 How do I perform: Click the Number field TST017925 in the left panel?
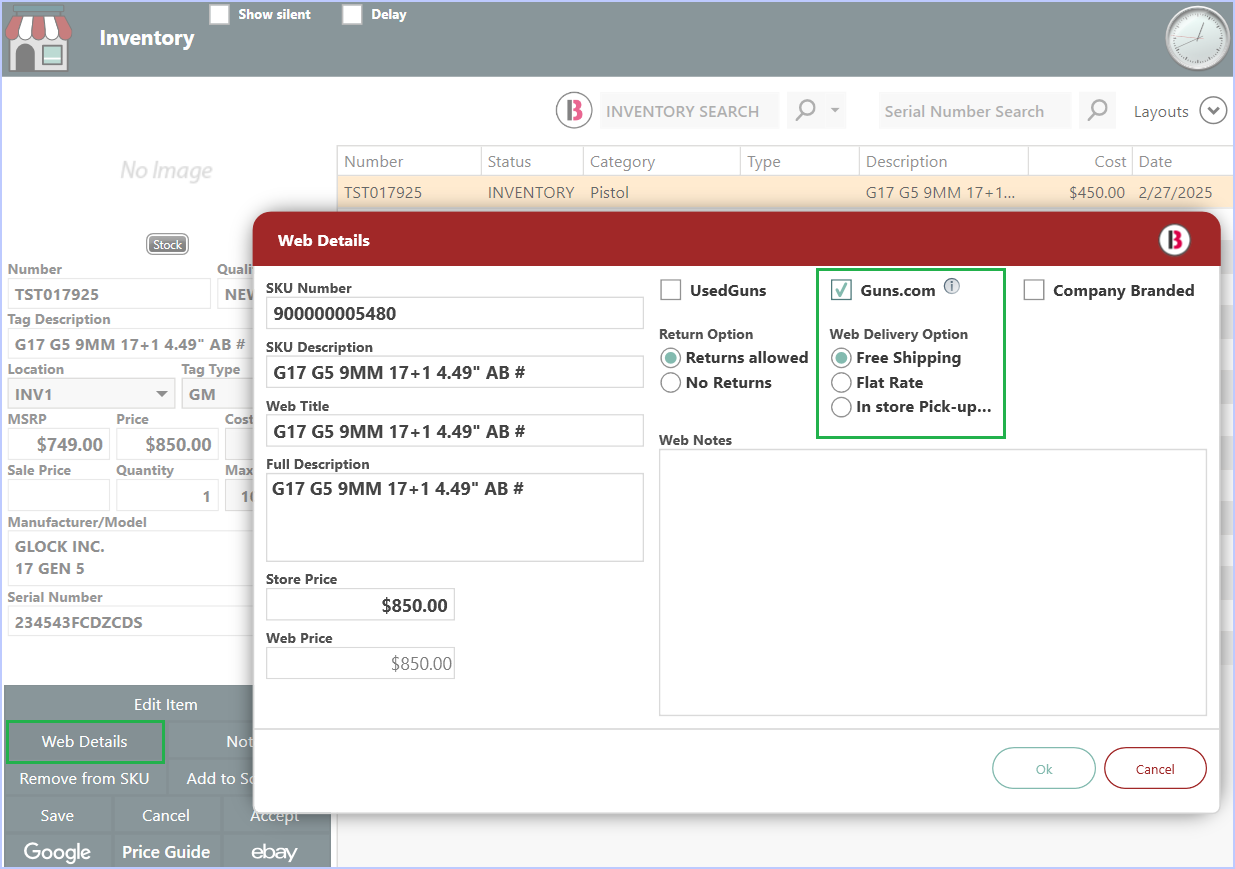[x=109, y=294]
